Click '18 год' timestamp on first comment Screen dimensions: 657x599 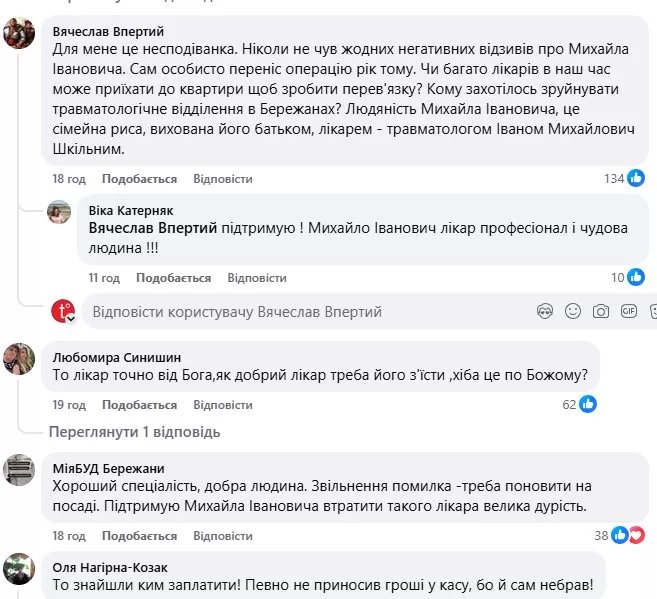[70, 179]
